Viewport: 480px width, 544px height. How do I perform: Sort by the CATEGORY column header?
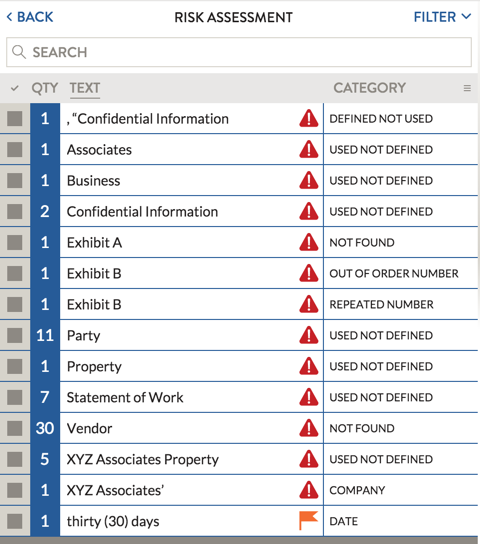click(x=369, y=88)
